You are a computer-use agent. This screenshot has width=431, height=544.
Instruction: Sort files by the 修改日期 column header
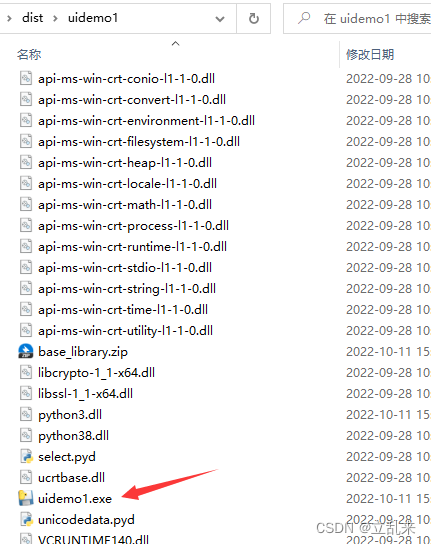click(370, 54)
